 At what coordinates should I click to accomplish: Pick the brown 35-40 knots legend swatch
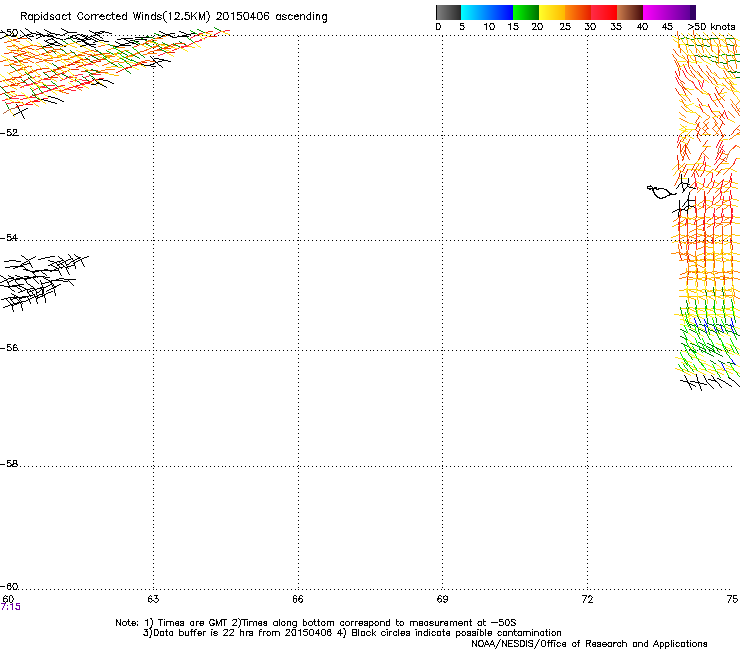coord(630,12)
